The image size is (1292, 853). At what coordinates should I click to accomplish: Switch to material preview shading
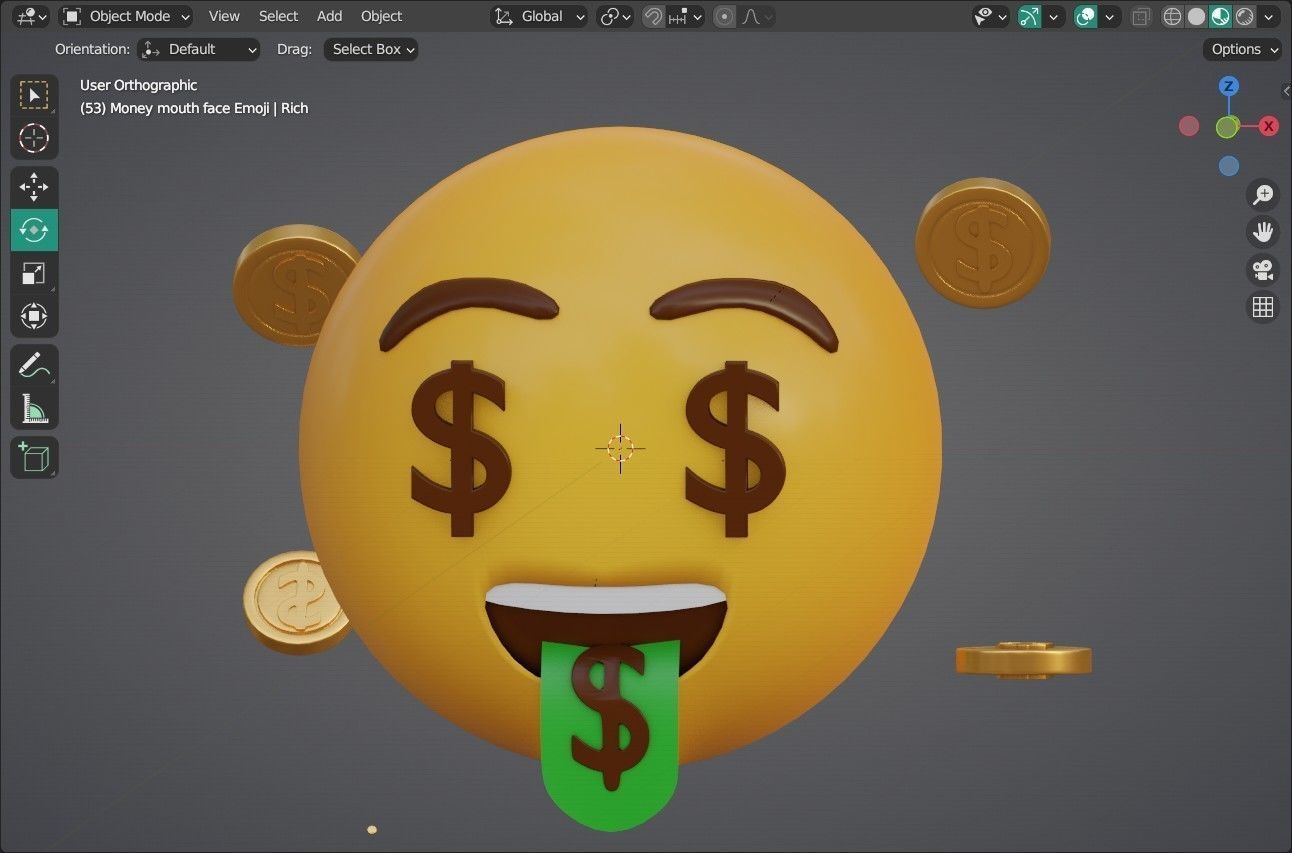coord(1220,16)
